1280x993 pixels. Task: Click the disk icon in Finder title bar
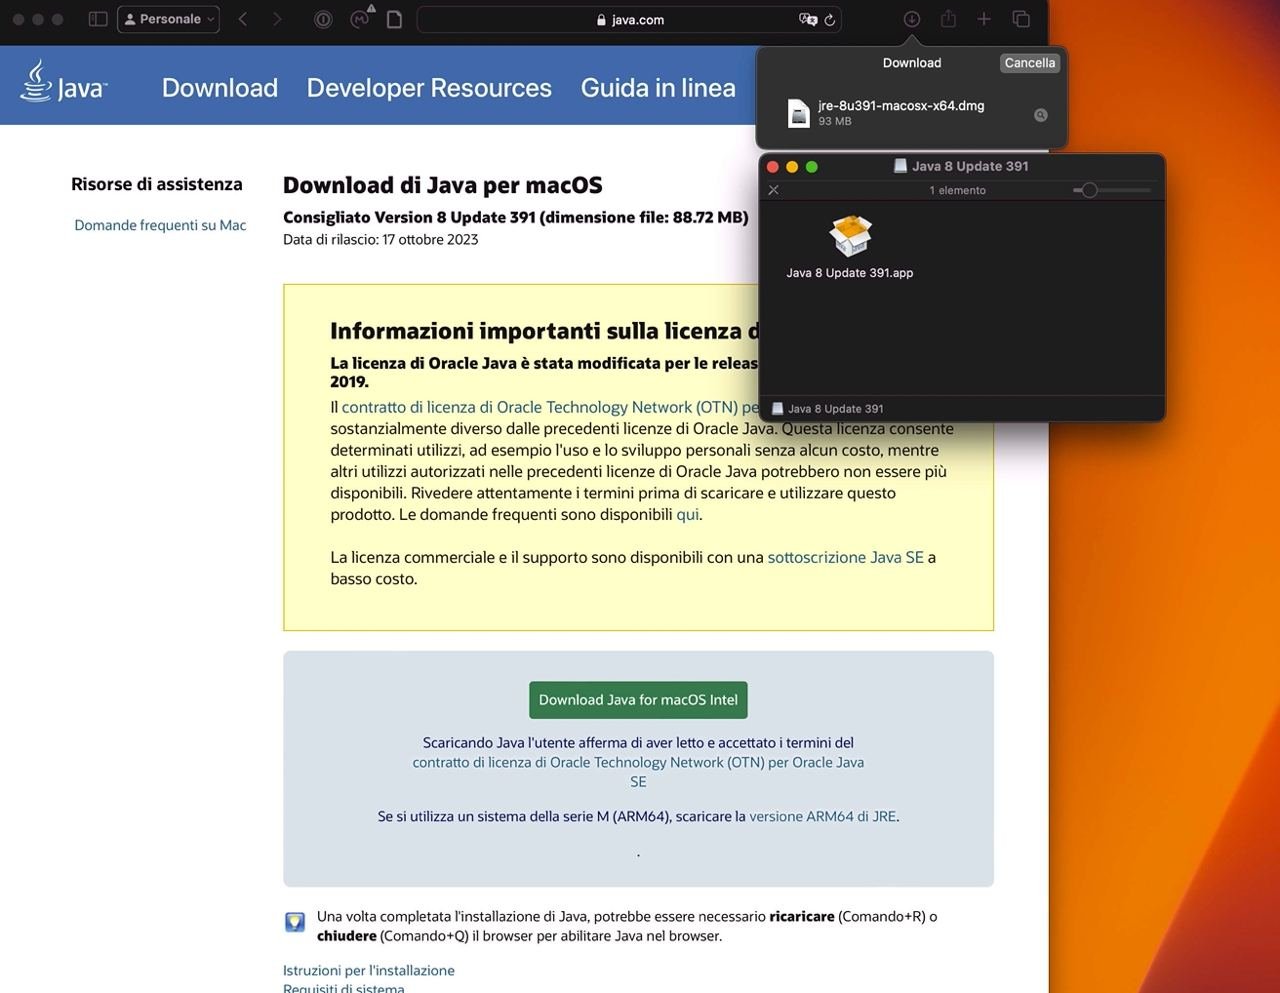coord(900,166)
